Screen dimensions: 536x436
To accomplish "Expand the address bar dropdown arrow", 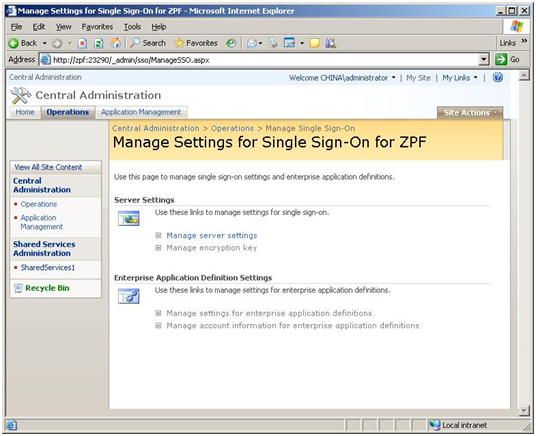I will pyautogui.click(x=484, y=60).
